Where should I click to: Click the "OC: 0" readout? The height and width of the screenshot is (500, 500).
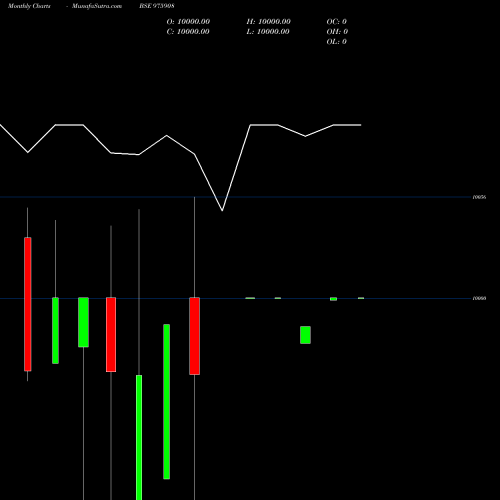336,22
